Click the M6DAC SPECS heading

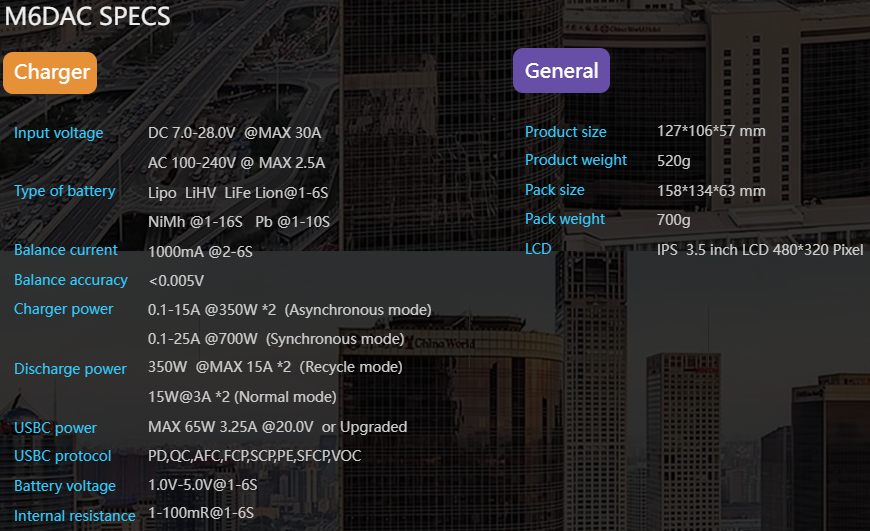(x=87, y=17)
